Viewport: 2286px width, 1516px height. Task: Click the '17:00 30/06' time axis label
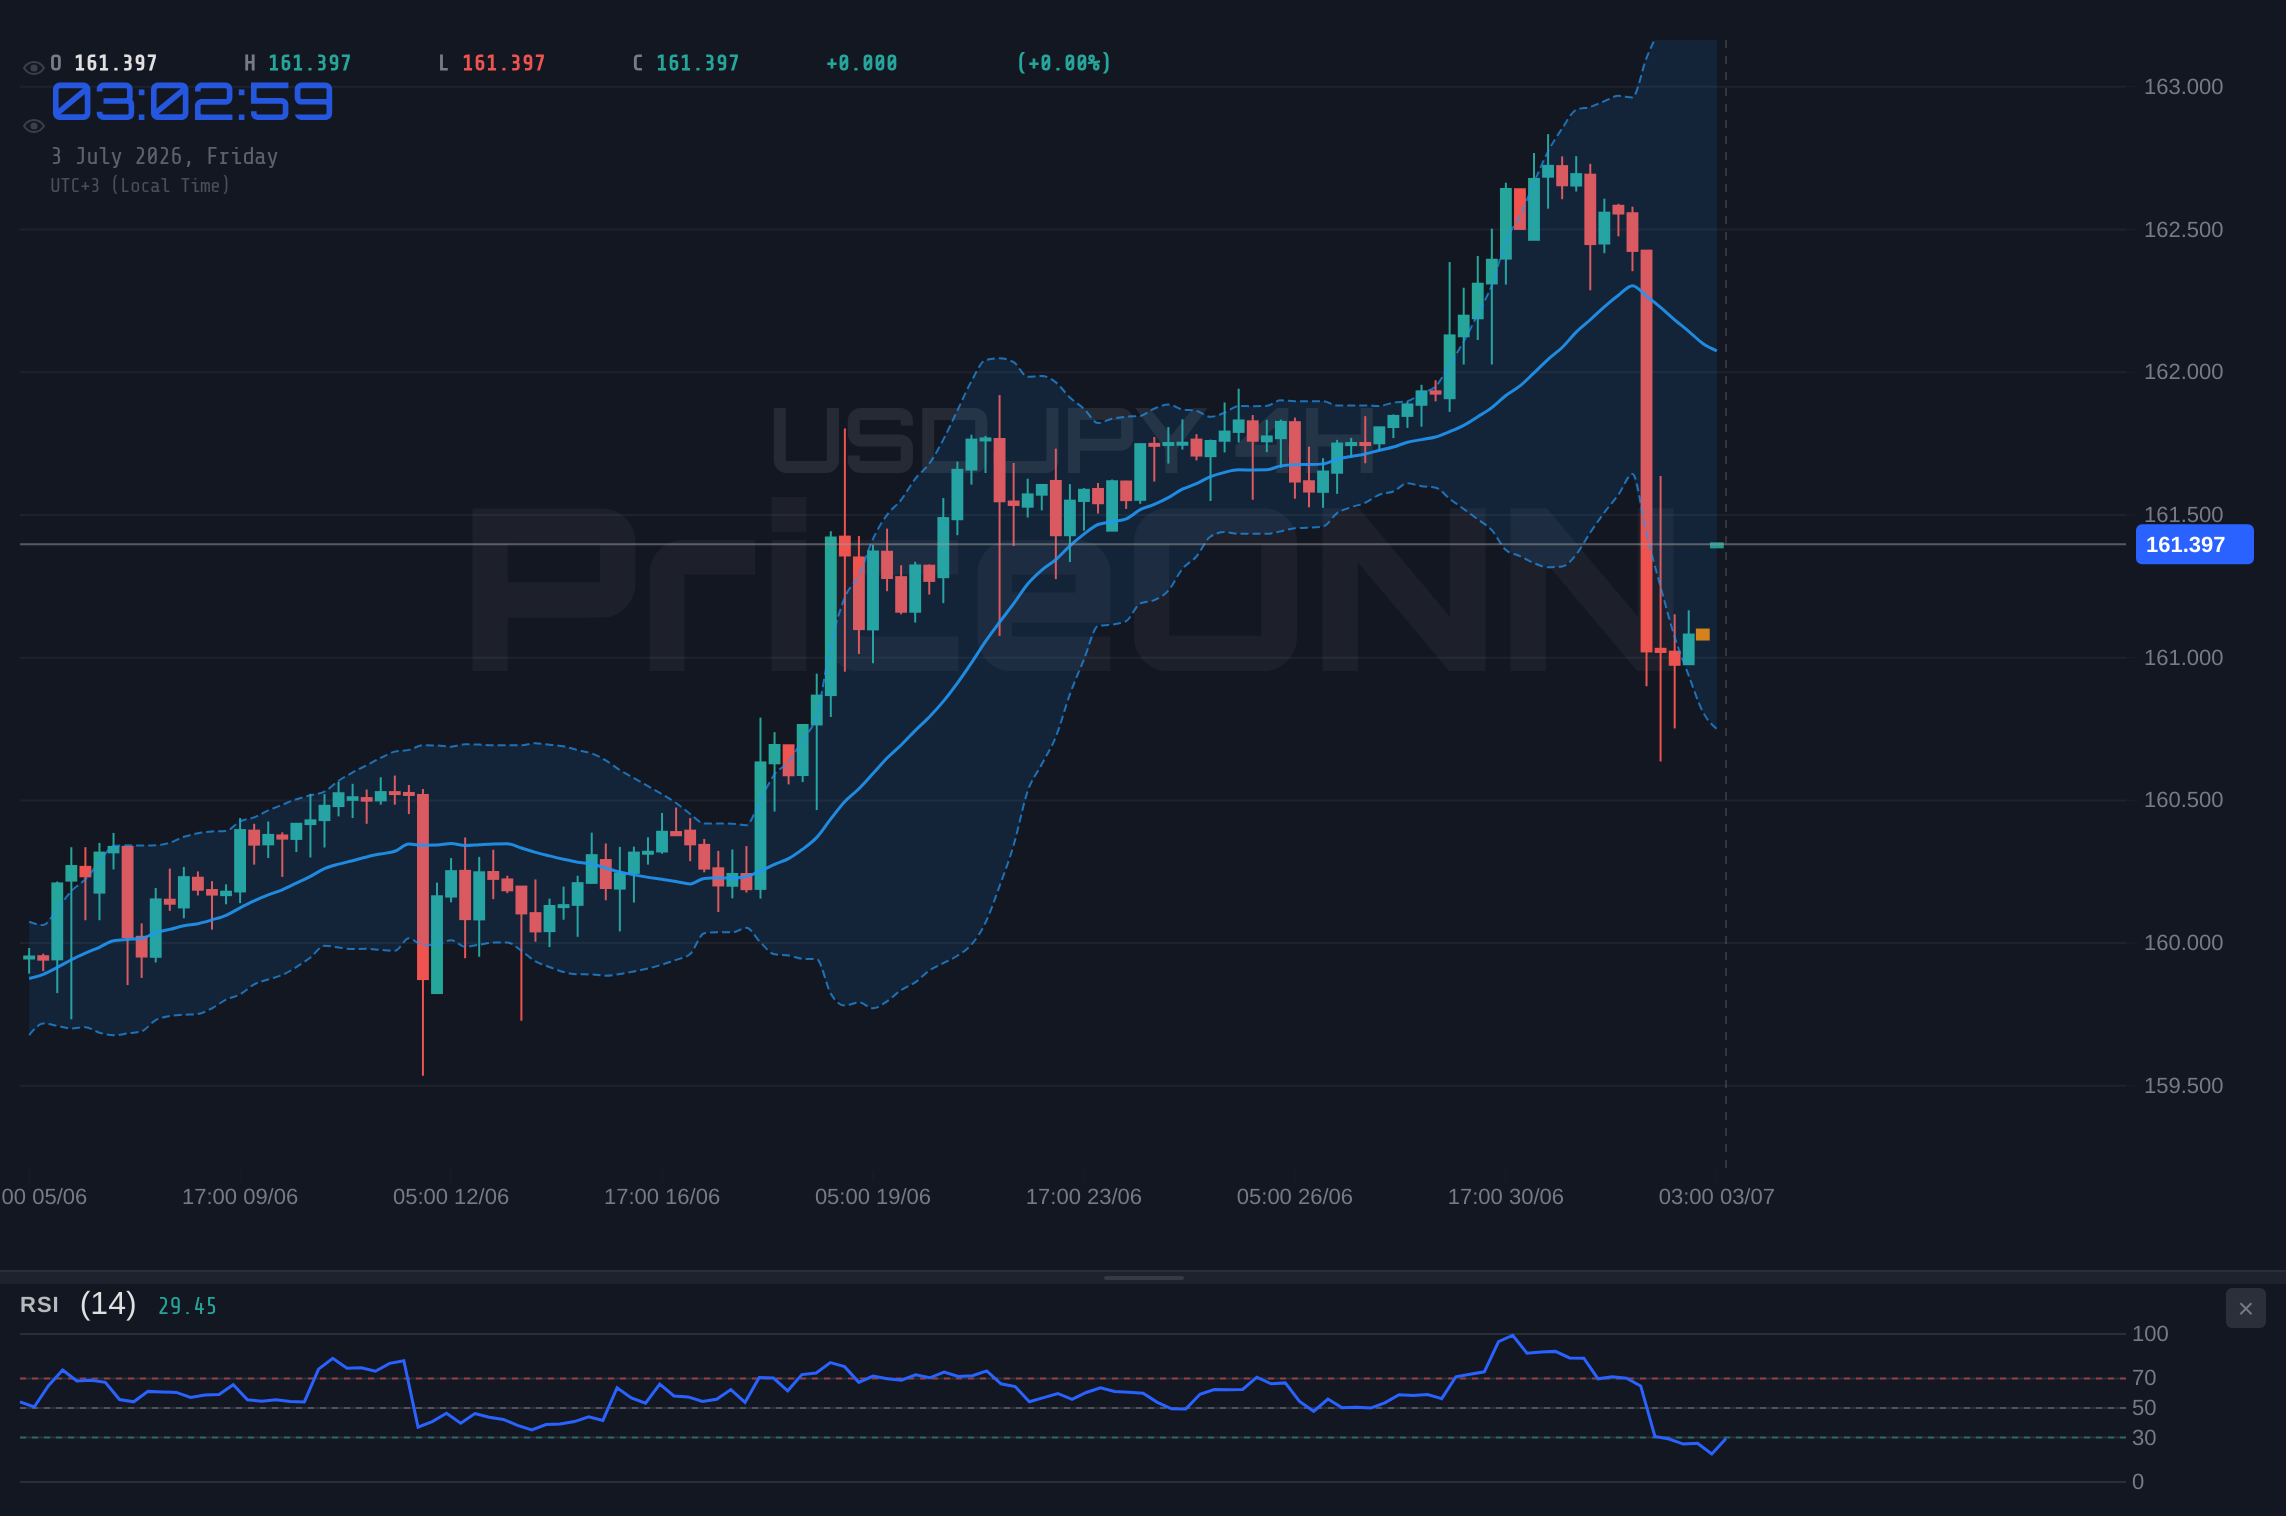point(1506,1197)
